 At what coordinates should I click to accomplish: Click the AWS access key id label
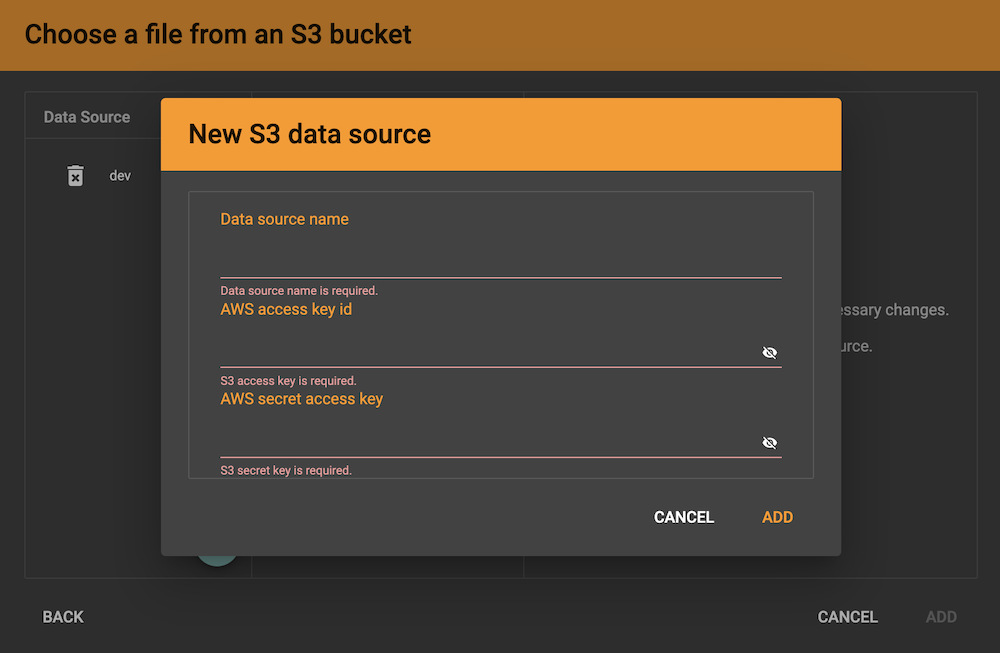286,309
